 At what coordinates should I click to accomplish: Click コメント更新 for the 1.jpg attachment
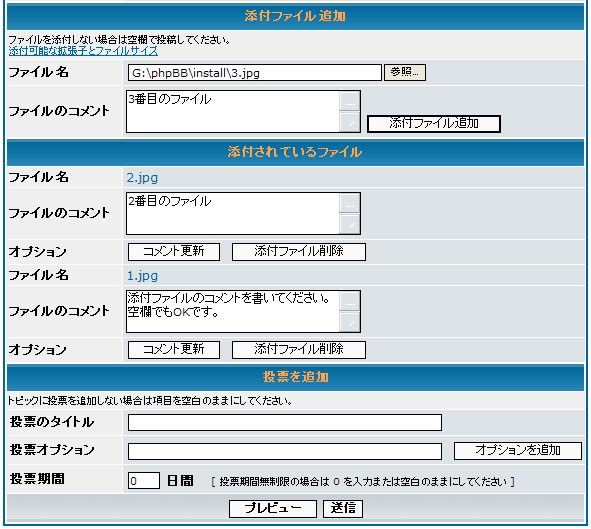pyautogui.click(x=174, y=350)
